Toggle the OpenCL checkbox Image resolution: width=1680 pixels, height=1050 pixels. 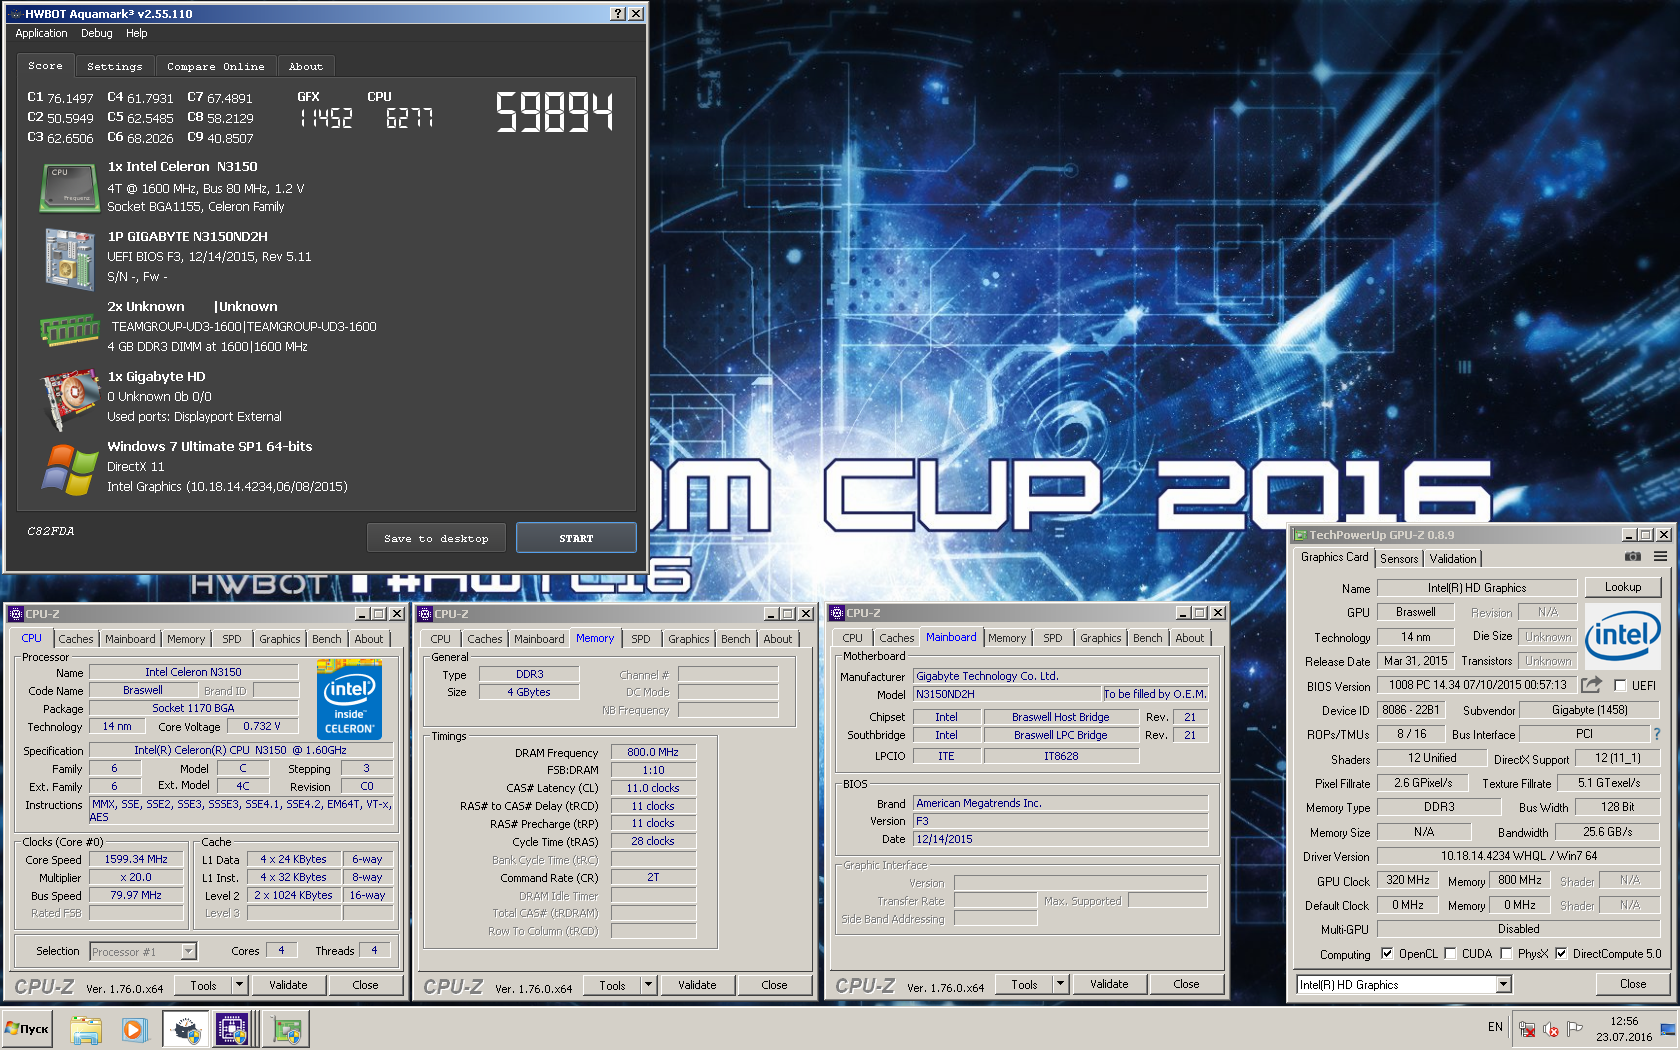pyautogui.click(x=1387, y=954)
